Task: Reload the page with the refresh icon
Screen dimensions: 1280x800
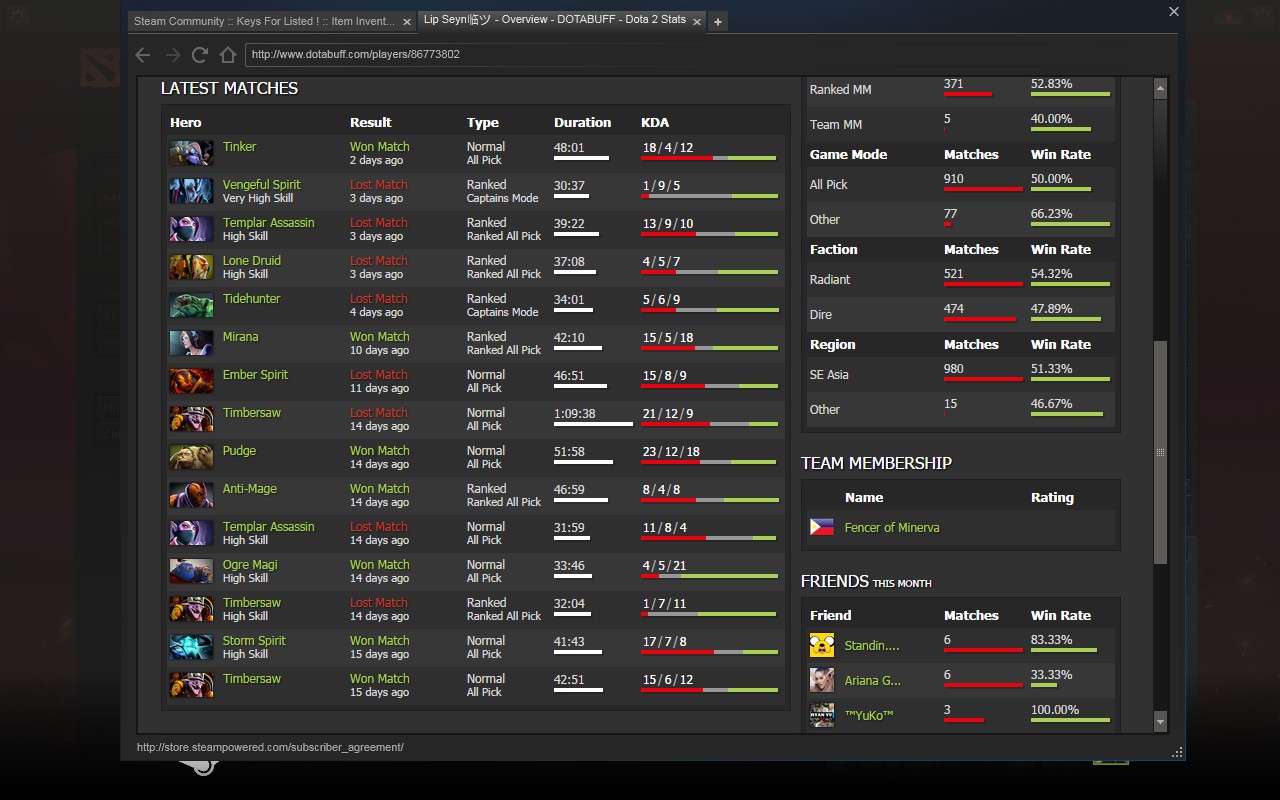Action: 200,55
